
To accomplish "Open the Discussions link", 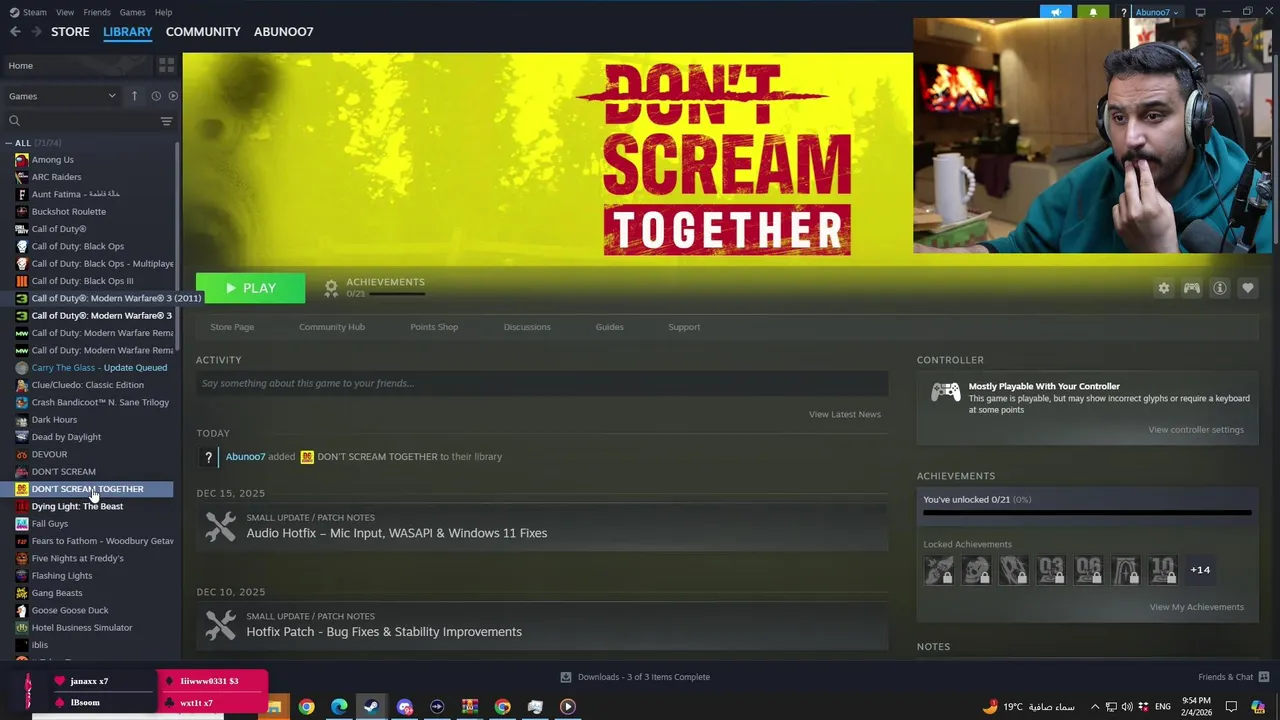I will coord(527,327).
